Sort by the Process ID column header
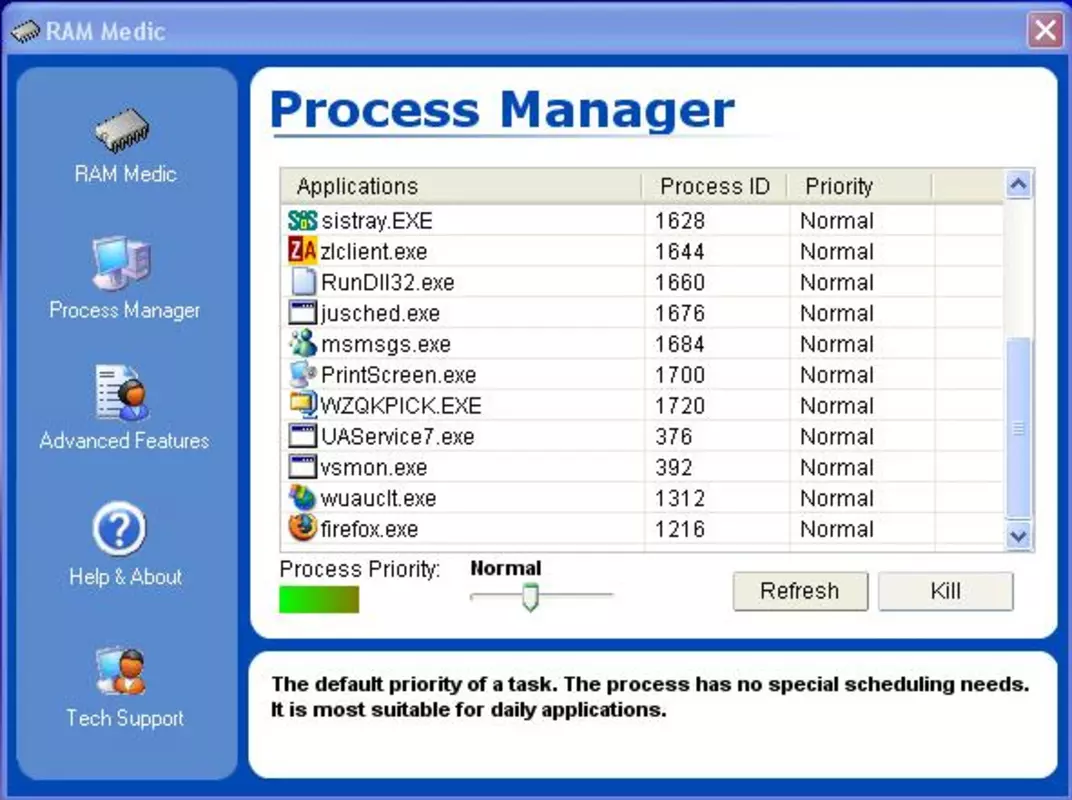The image size is (1072, 800). point(714,186)
